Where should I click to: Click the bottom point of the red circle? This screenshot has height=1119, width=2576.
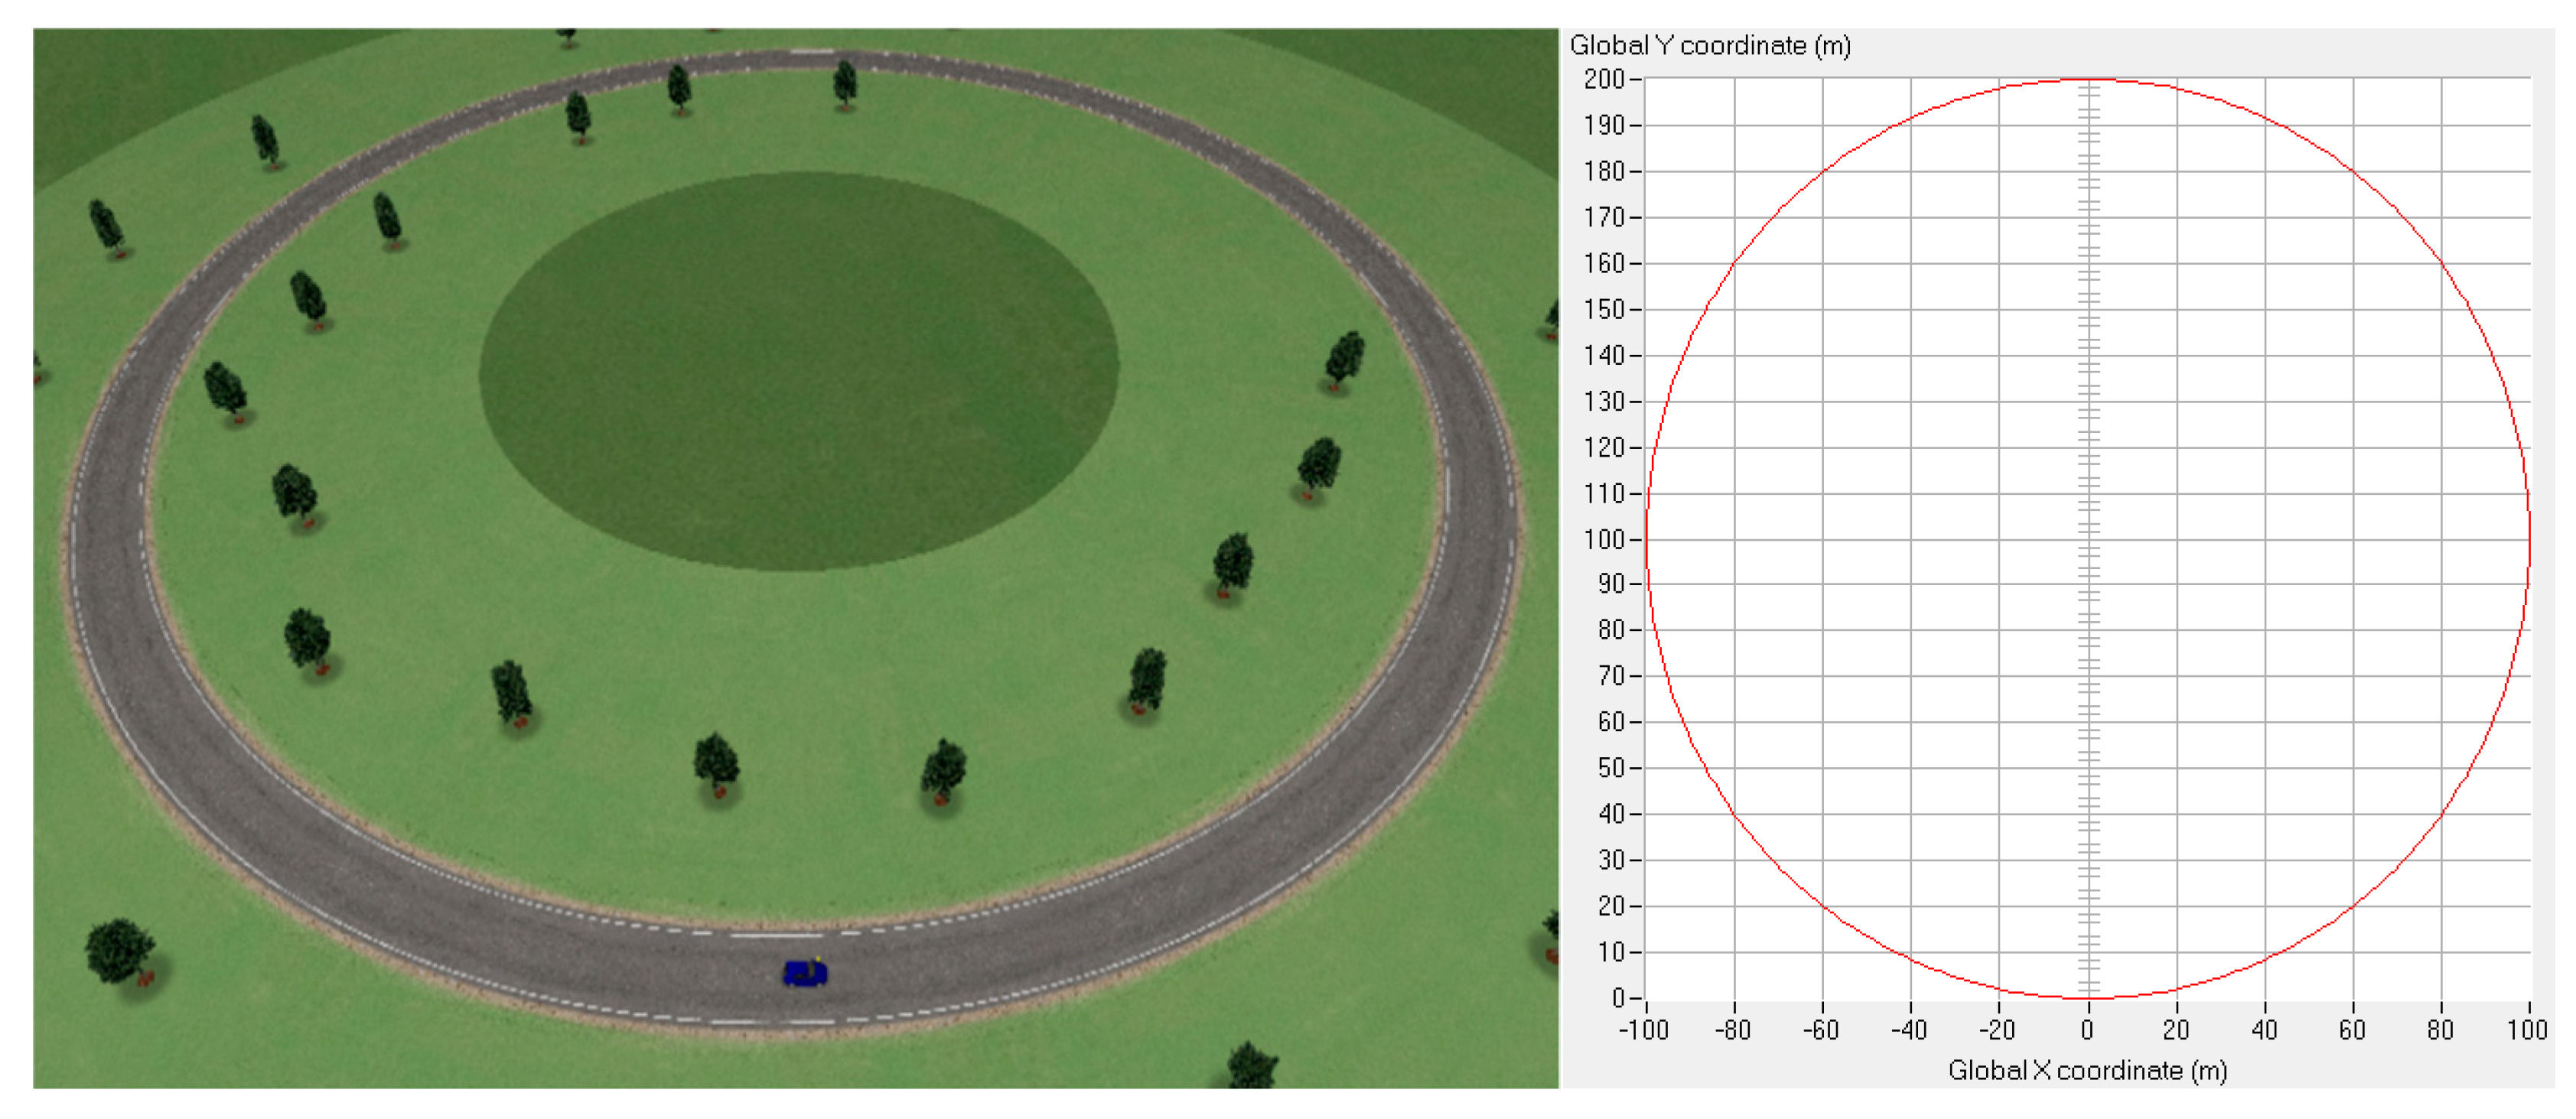click(2088, 998)
